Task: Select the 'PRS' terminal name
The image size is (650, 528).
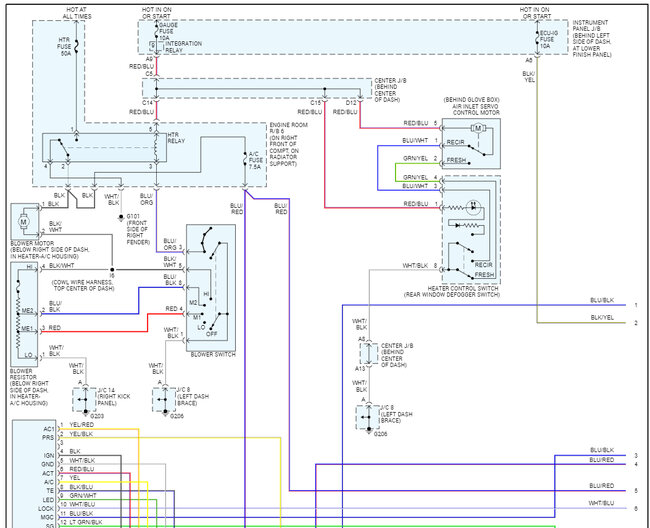Action: tap(48, 438)
